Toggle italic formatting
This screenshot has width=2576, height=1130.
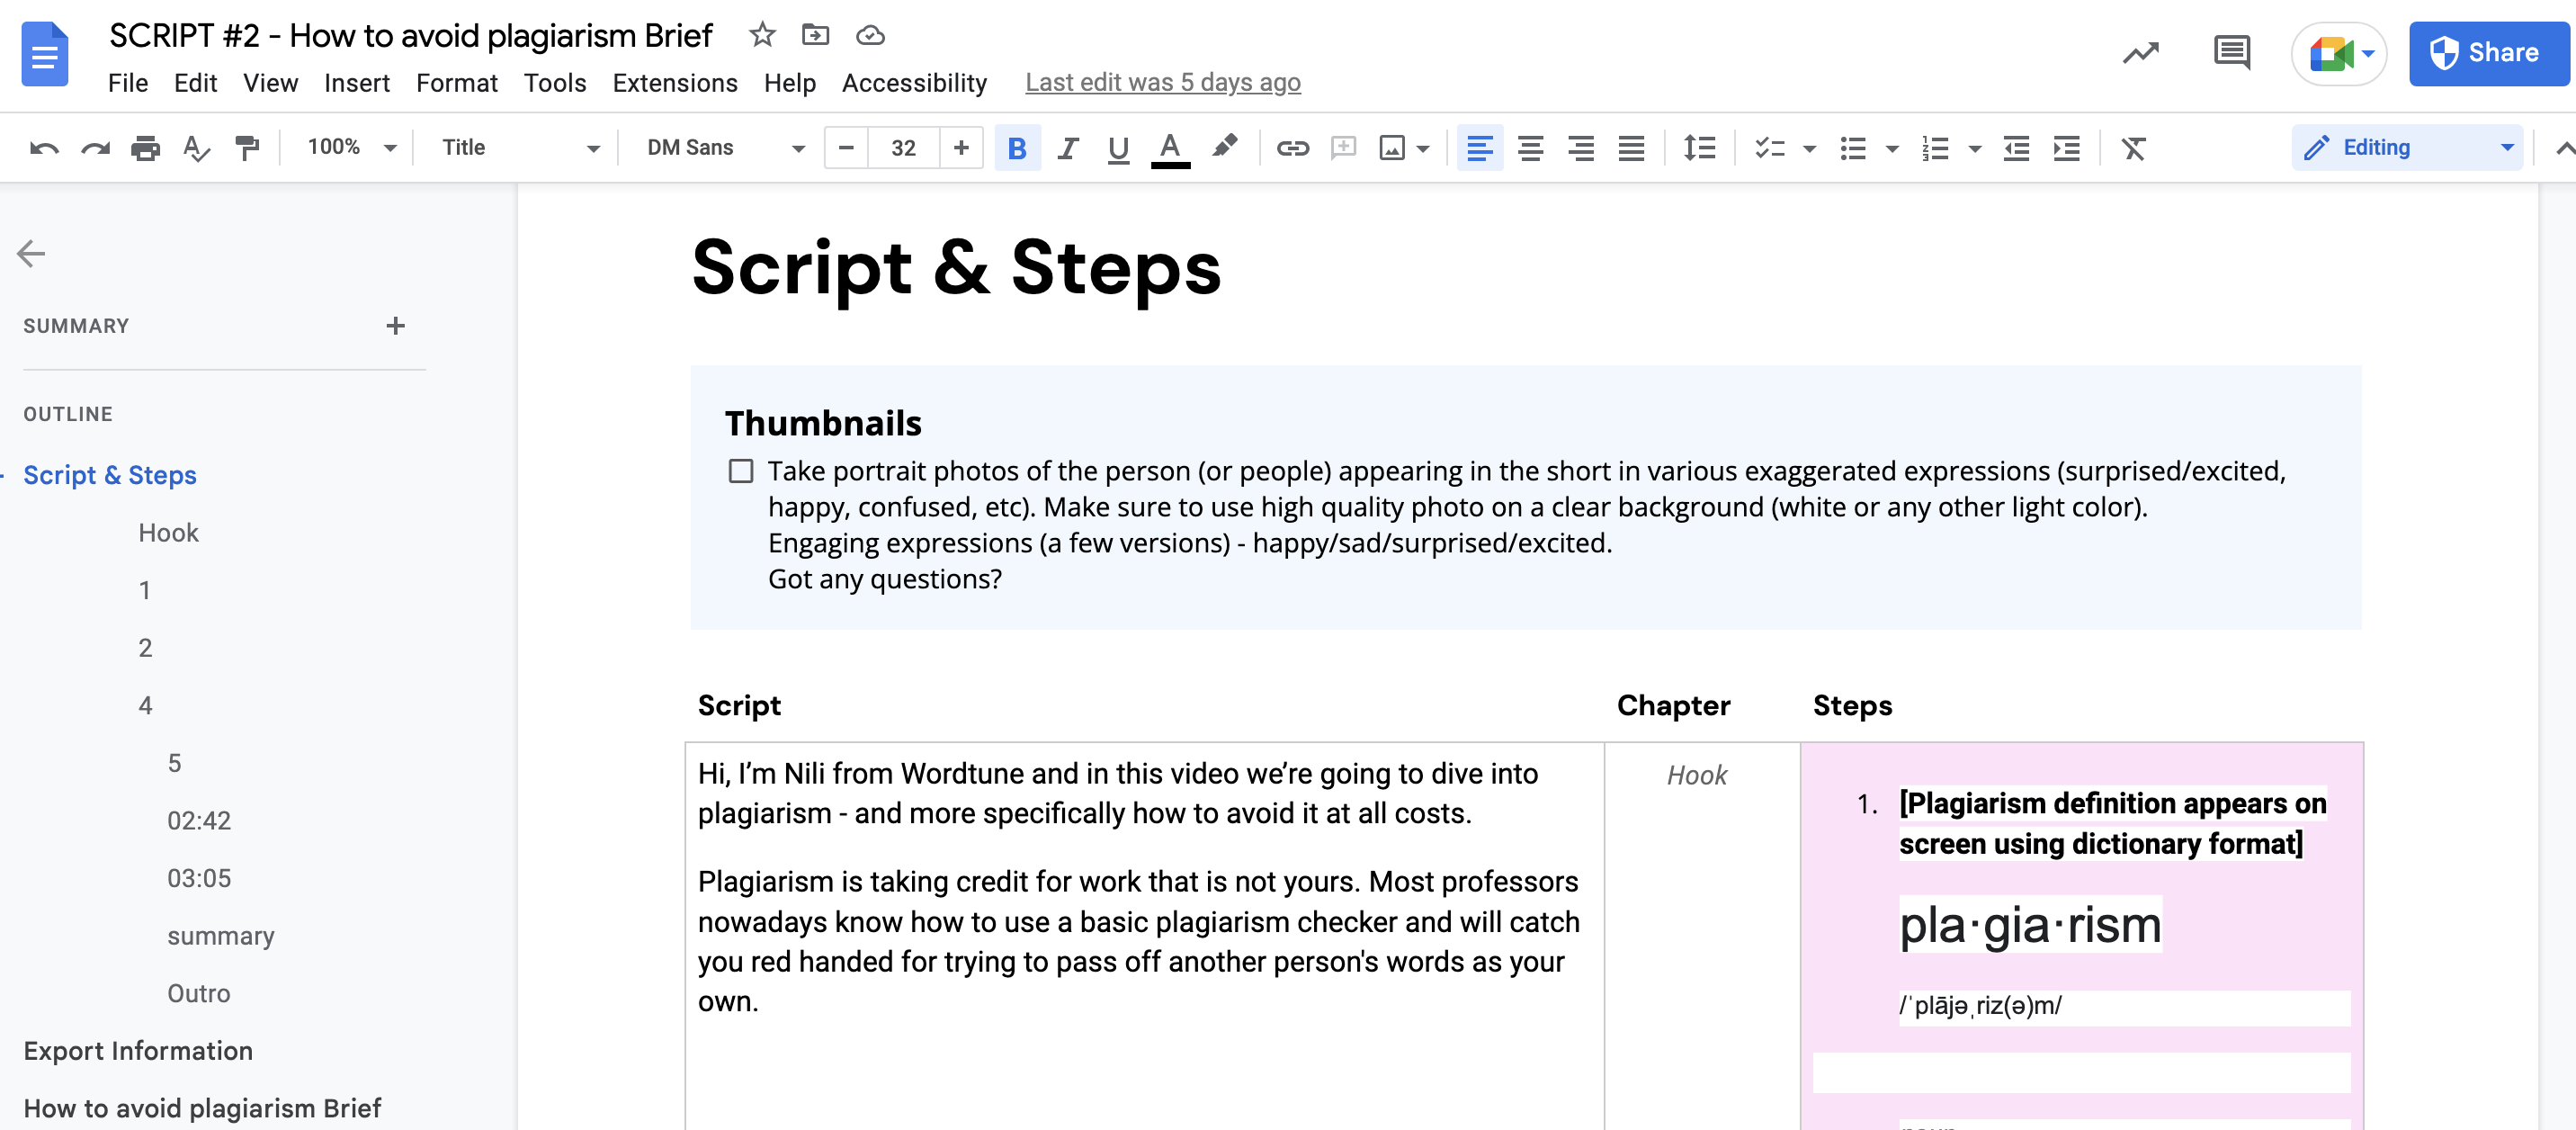(x=1067, y=147)
